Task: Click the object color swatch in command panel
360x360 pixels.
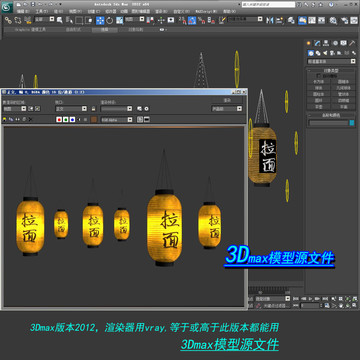Action: coord(352,123)
